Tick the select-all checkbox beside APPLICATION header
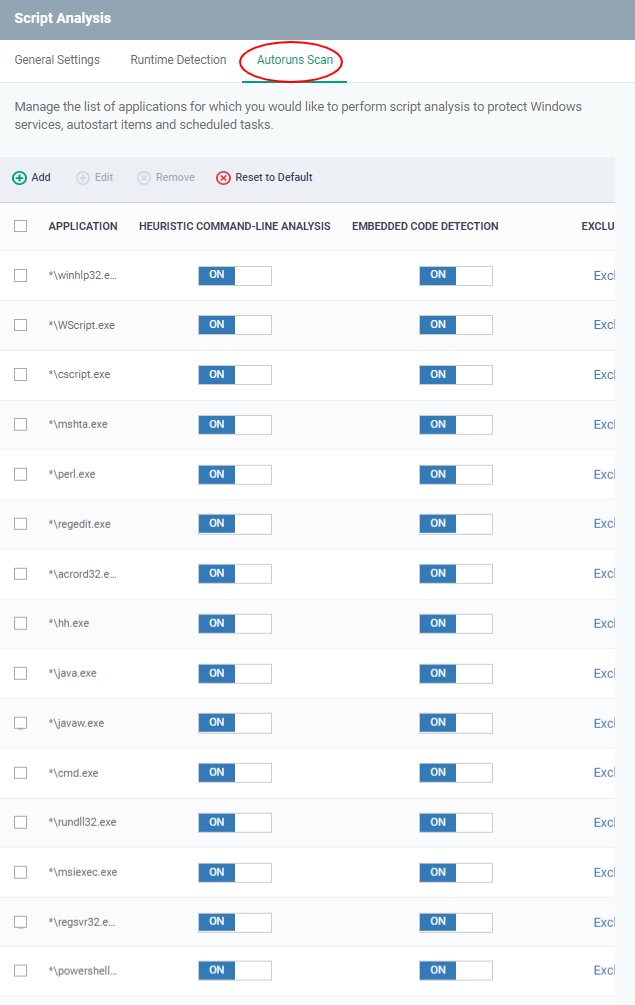 (x=21, y=226)
